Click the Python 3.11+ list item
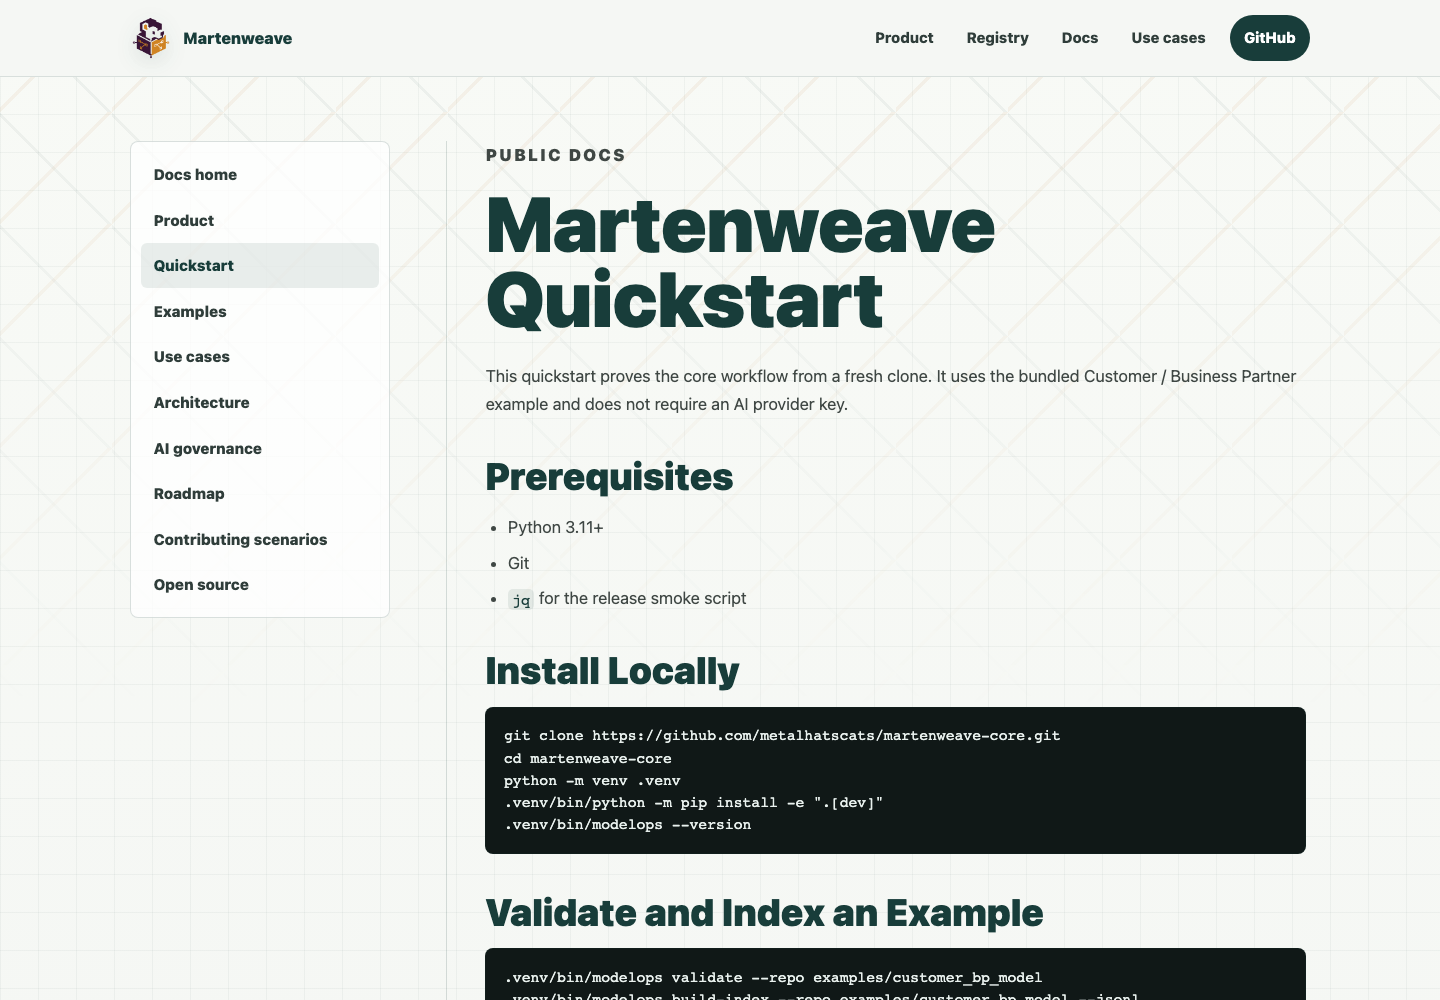Viewport: 1440px width, 1000px height. click(555, 527)
